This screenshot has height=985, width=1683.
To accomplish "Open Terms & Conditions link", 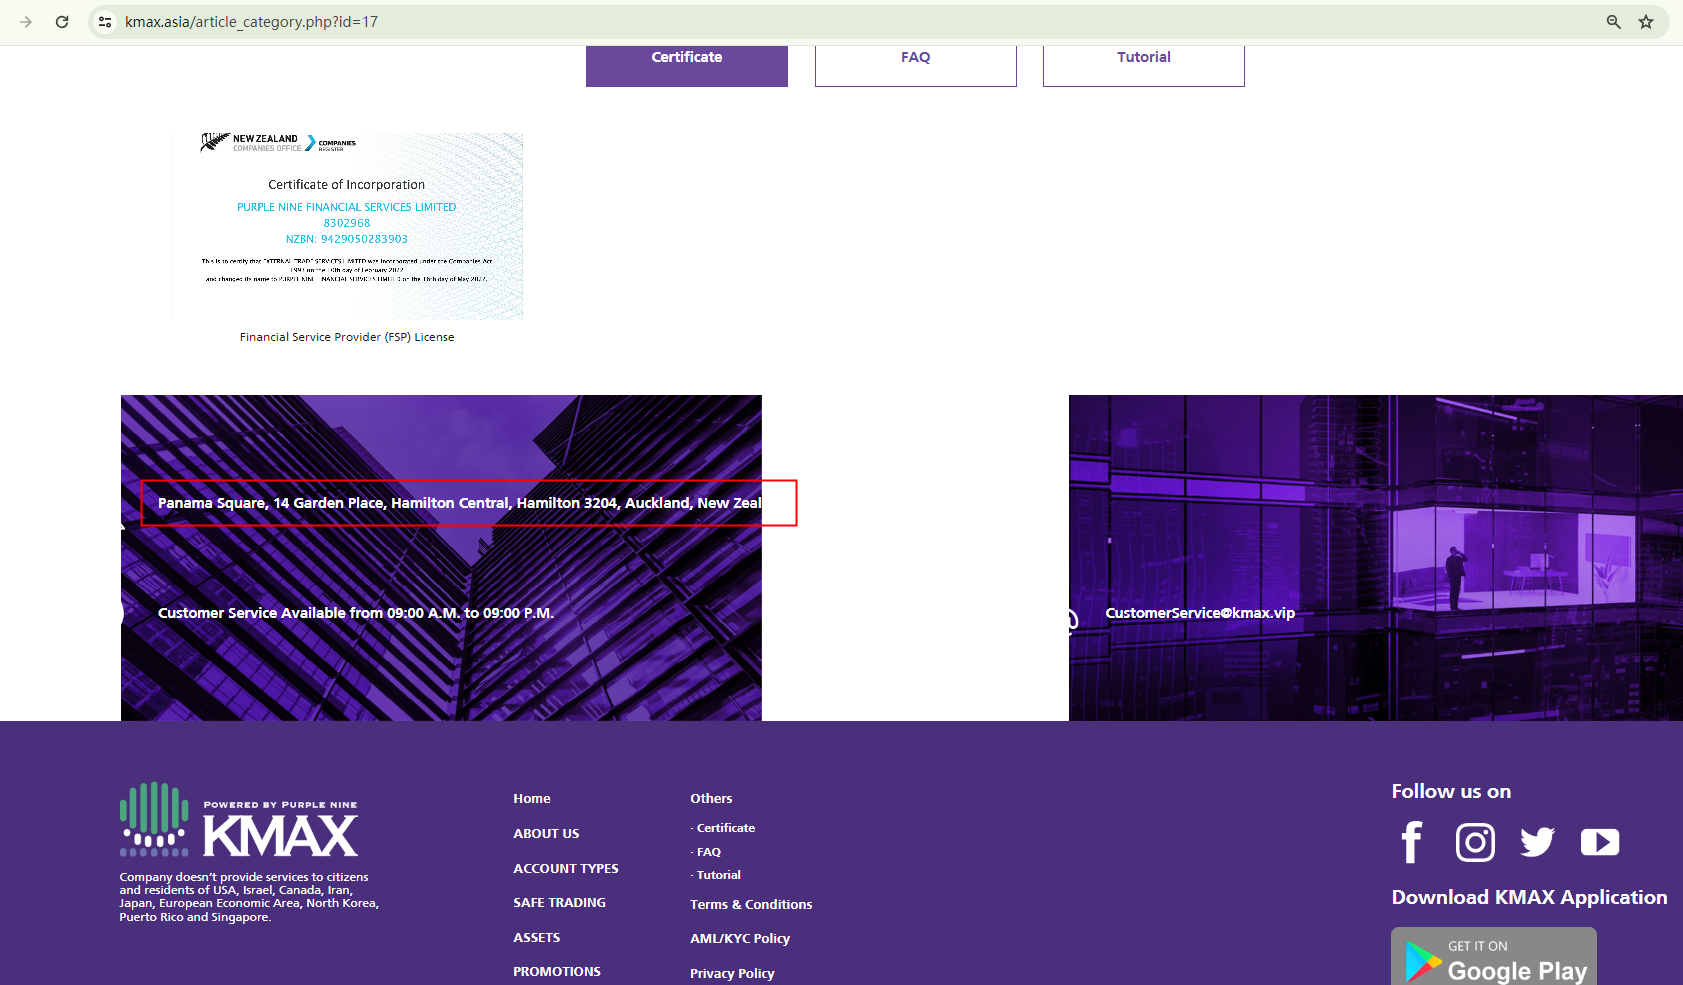I will pos(751,905).
